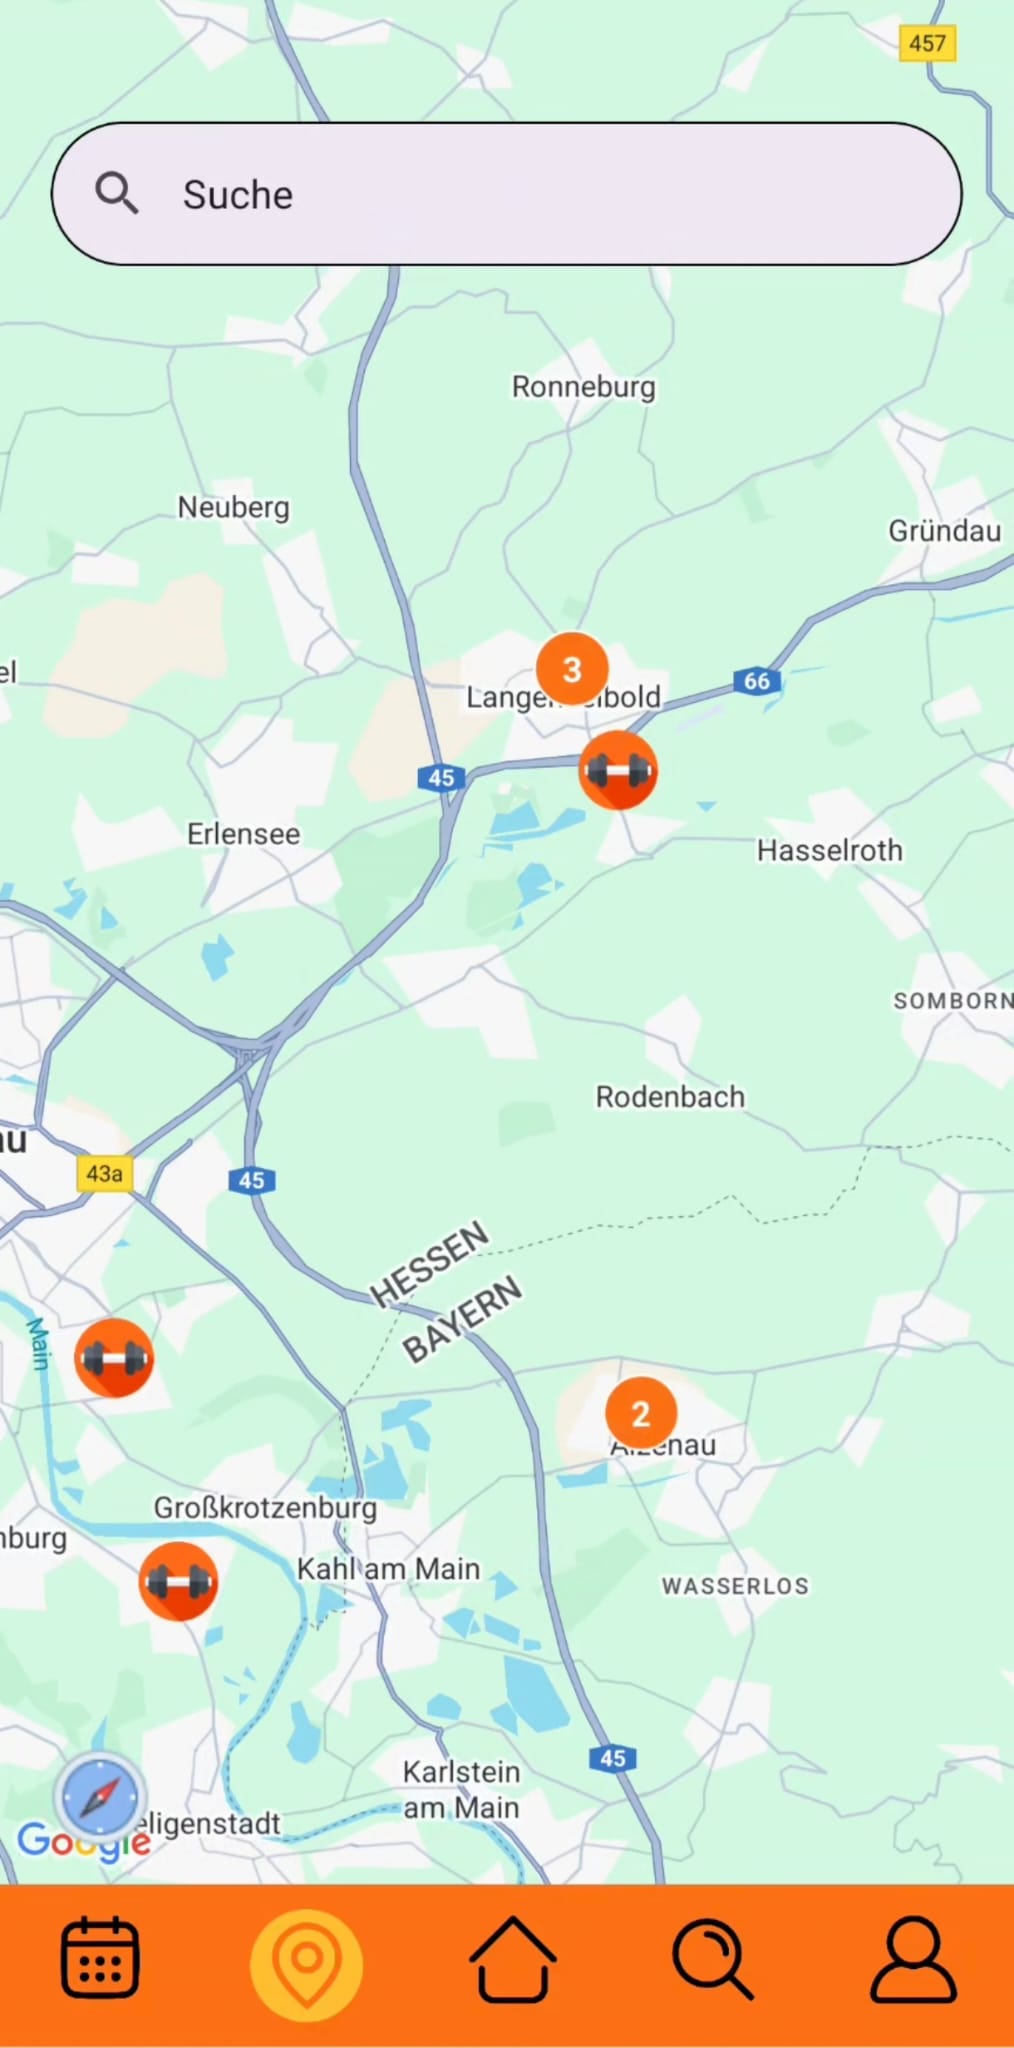This screenshot has height=2048, width=1014.
Task: Tap the dumbbell marker near road 43a
Action: (114, 1357)
